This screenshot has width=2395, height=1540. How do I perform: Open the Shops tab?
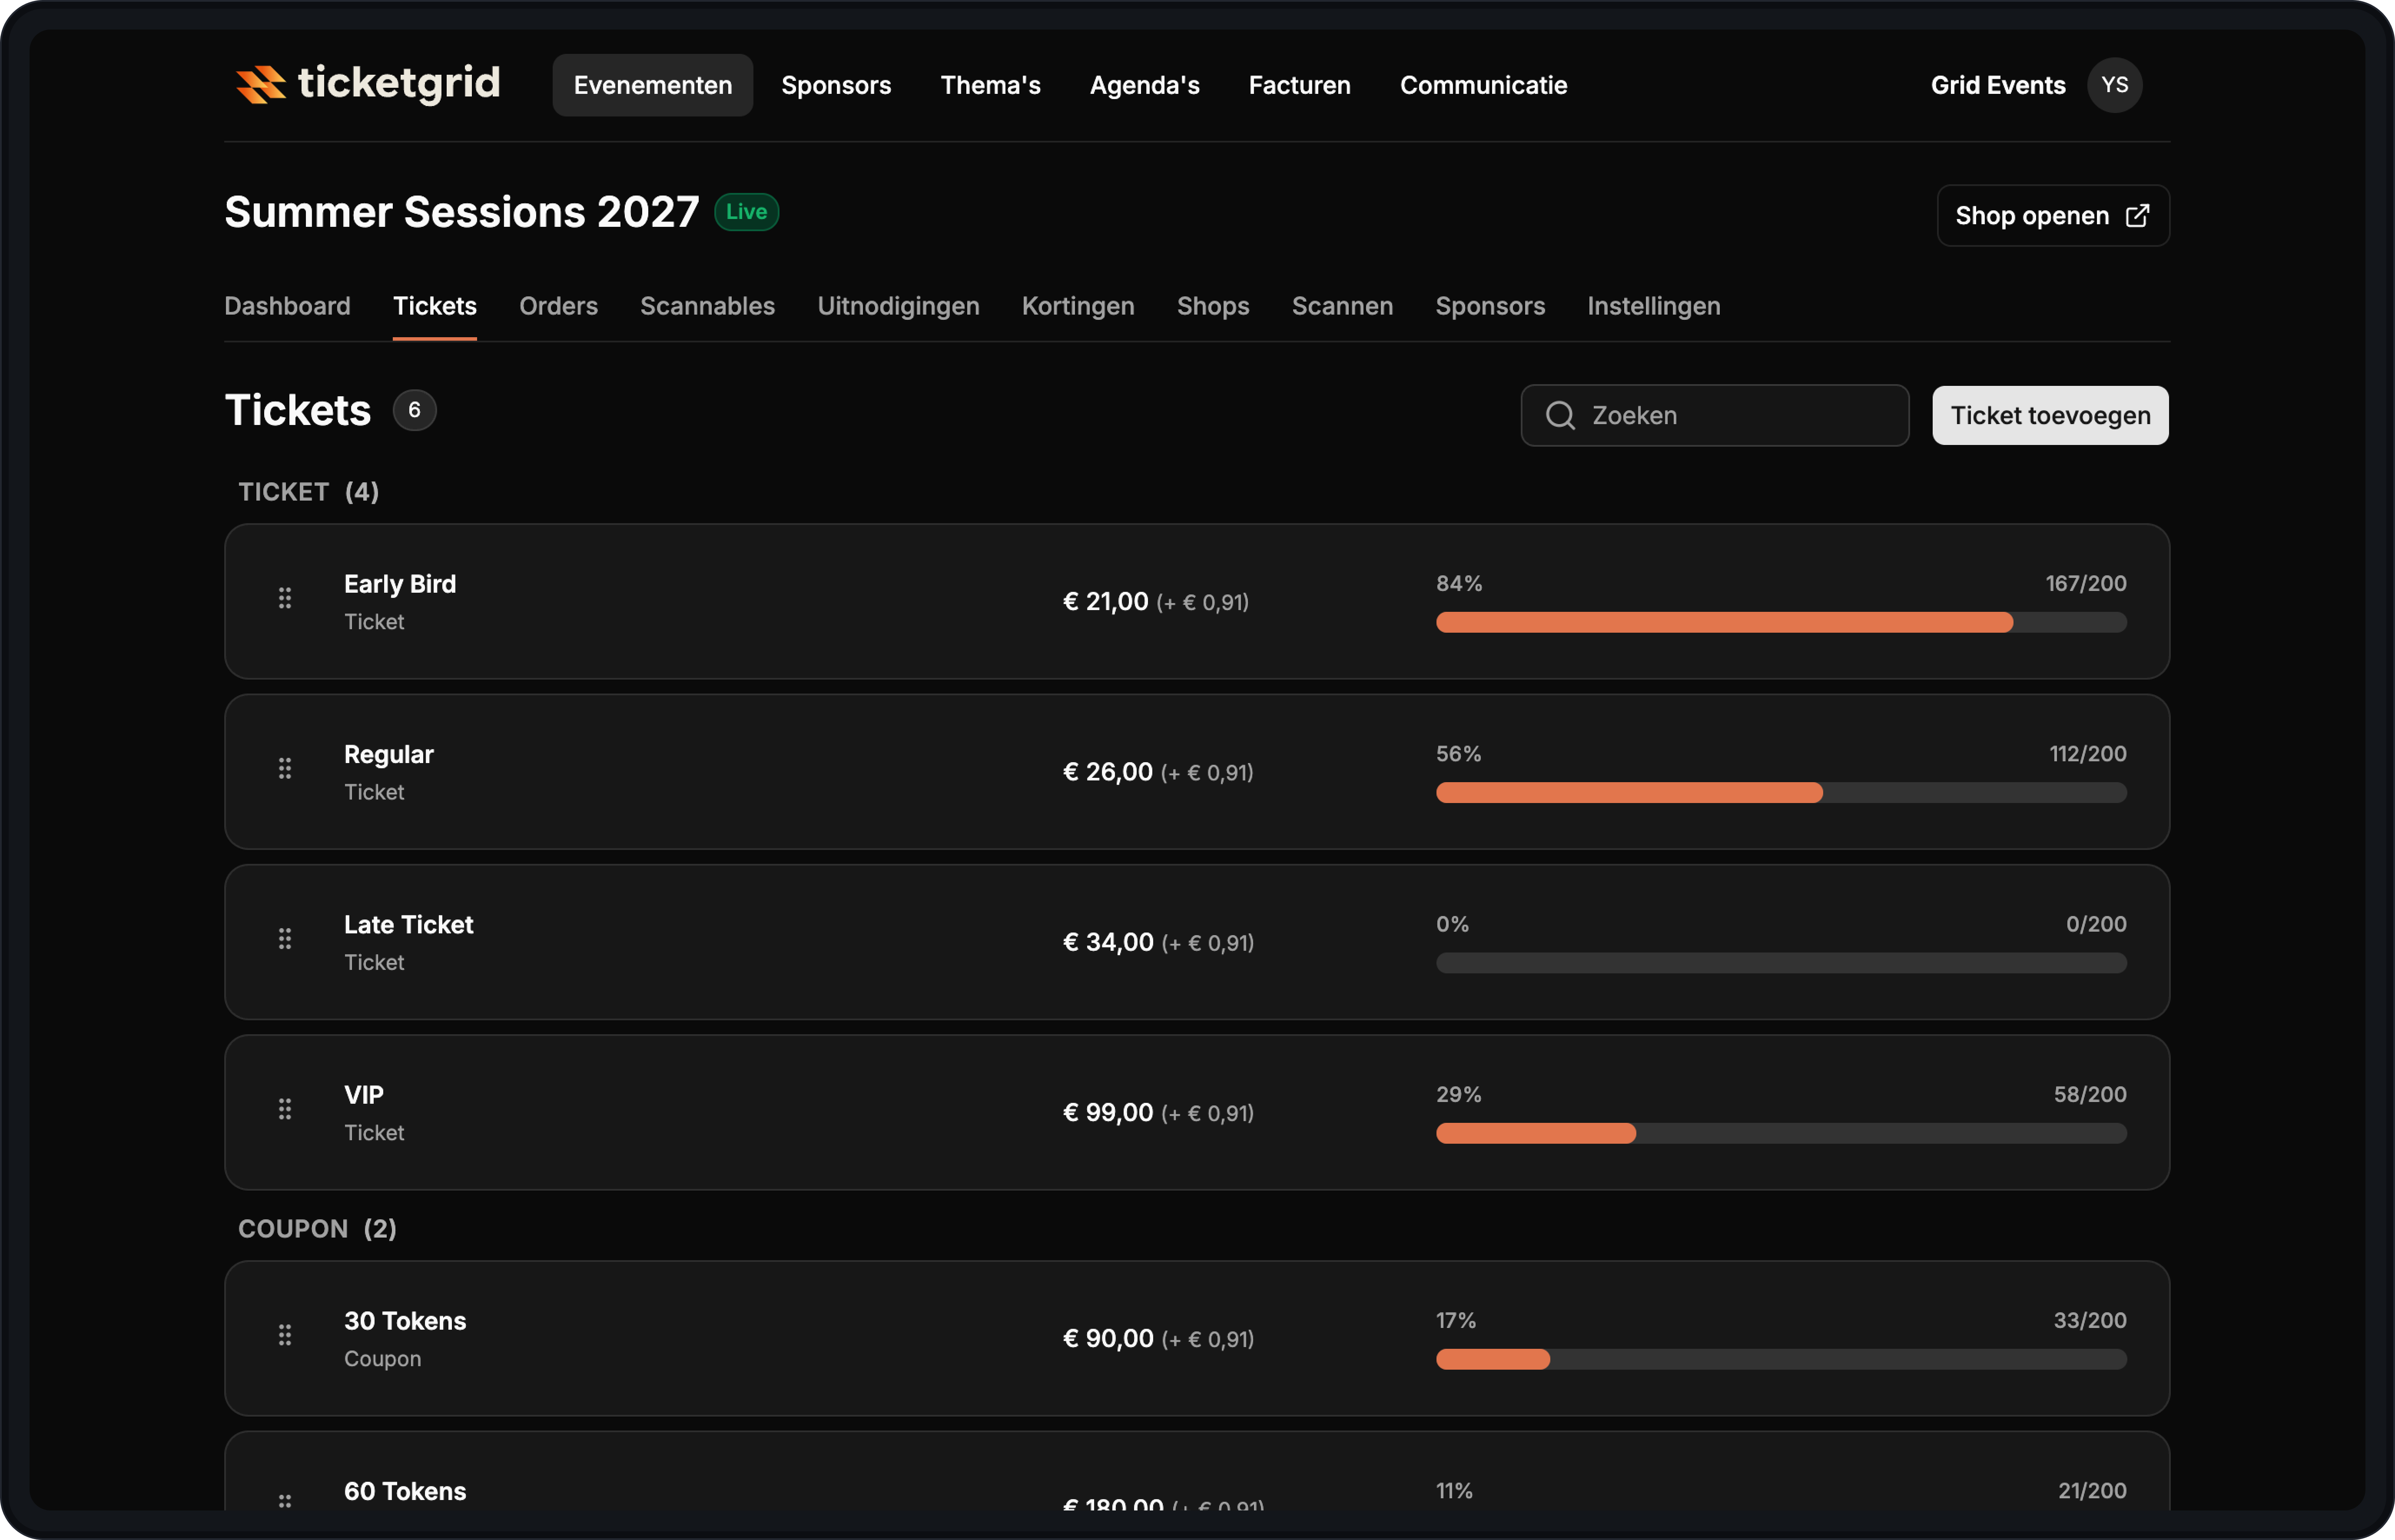1213,306
